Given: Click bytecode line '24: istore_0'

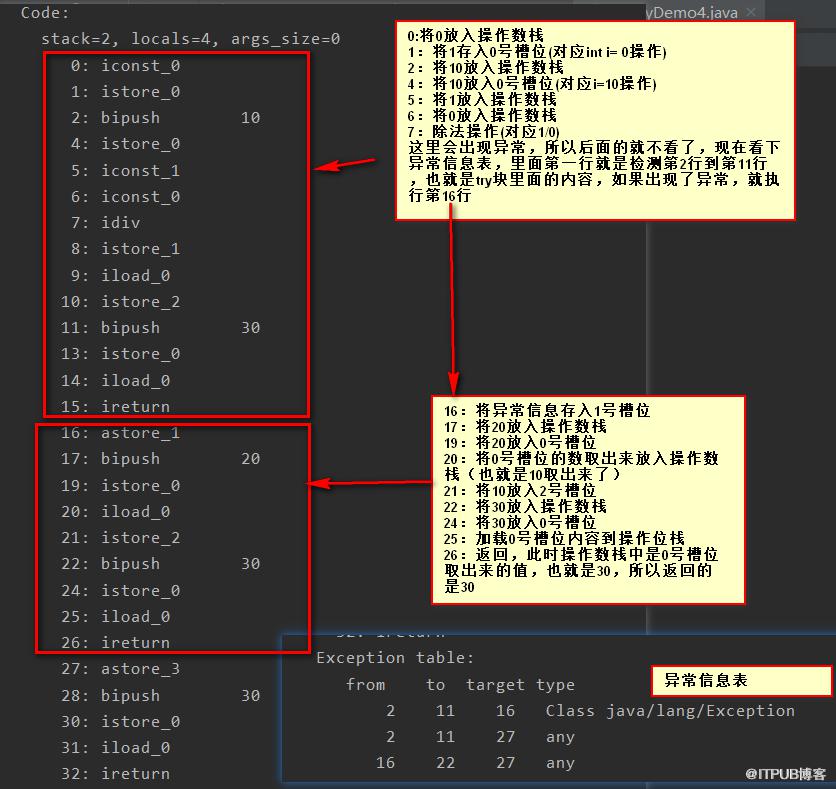Looking at the screenshot, I should click(120, 591).
